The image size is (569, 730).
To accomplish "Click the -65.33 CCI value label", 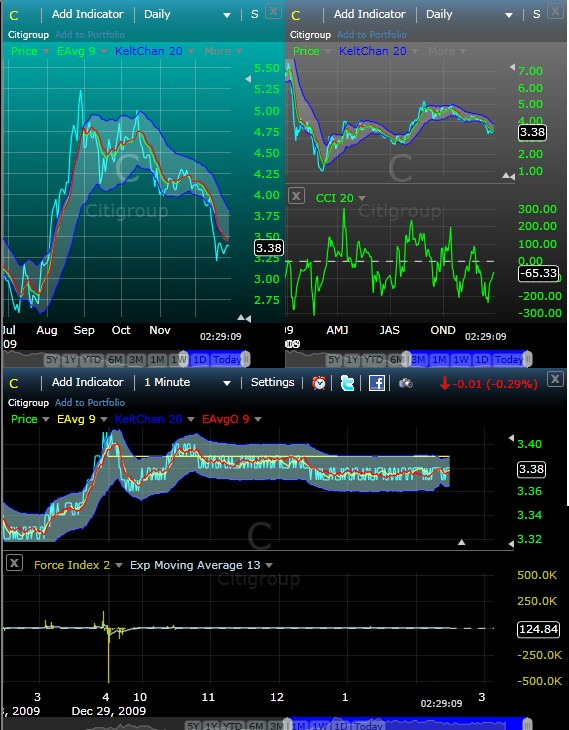I will point(538,273).
